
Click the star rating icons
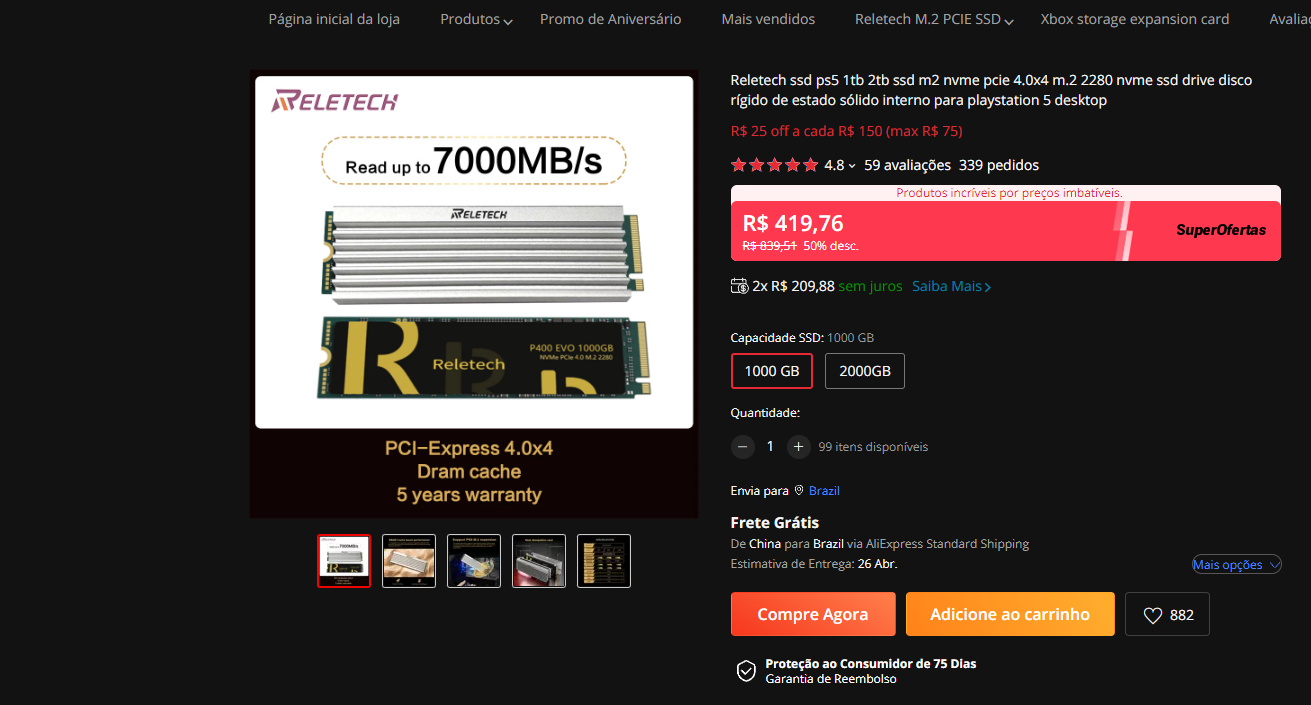coord(774,165)
